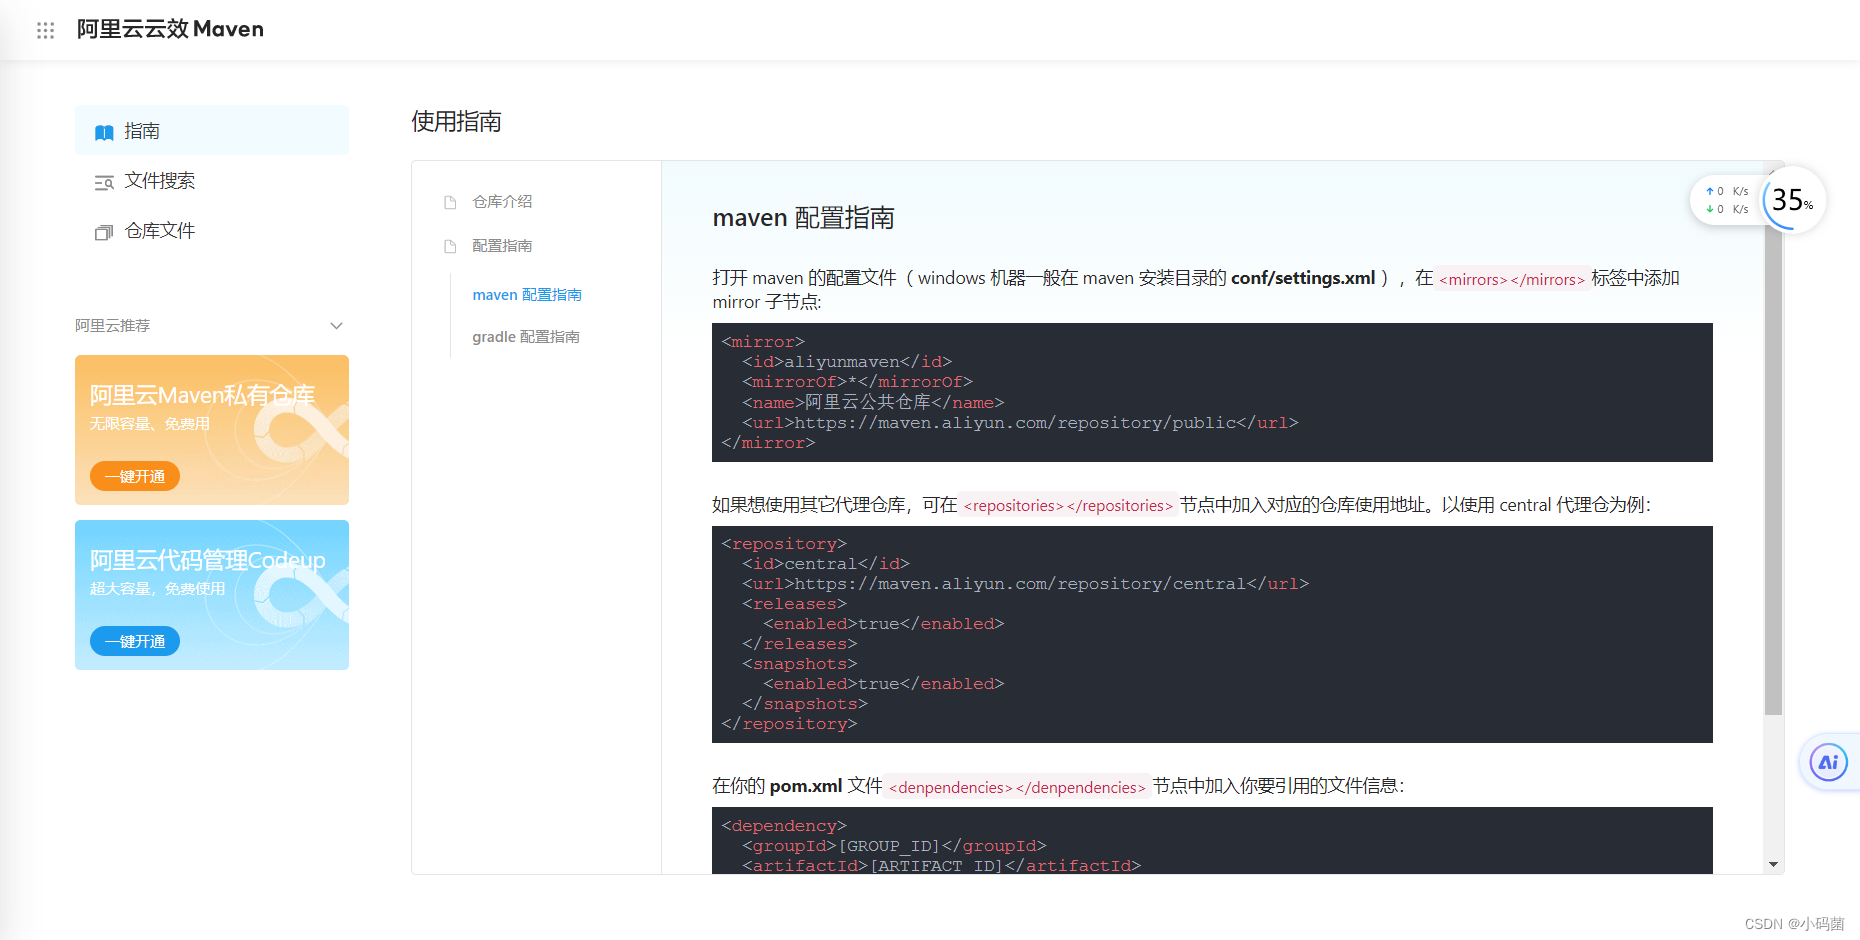Click the central repository URL line
1860x940 pixels.
(x=1025, y=584)
